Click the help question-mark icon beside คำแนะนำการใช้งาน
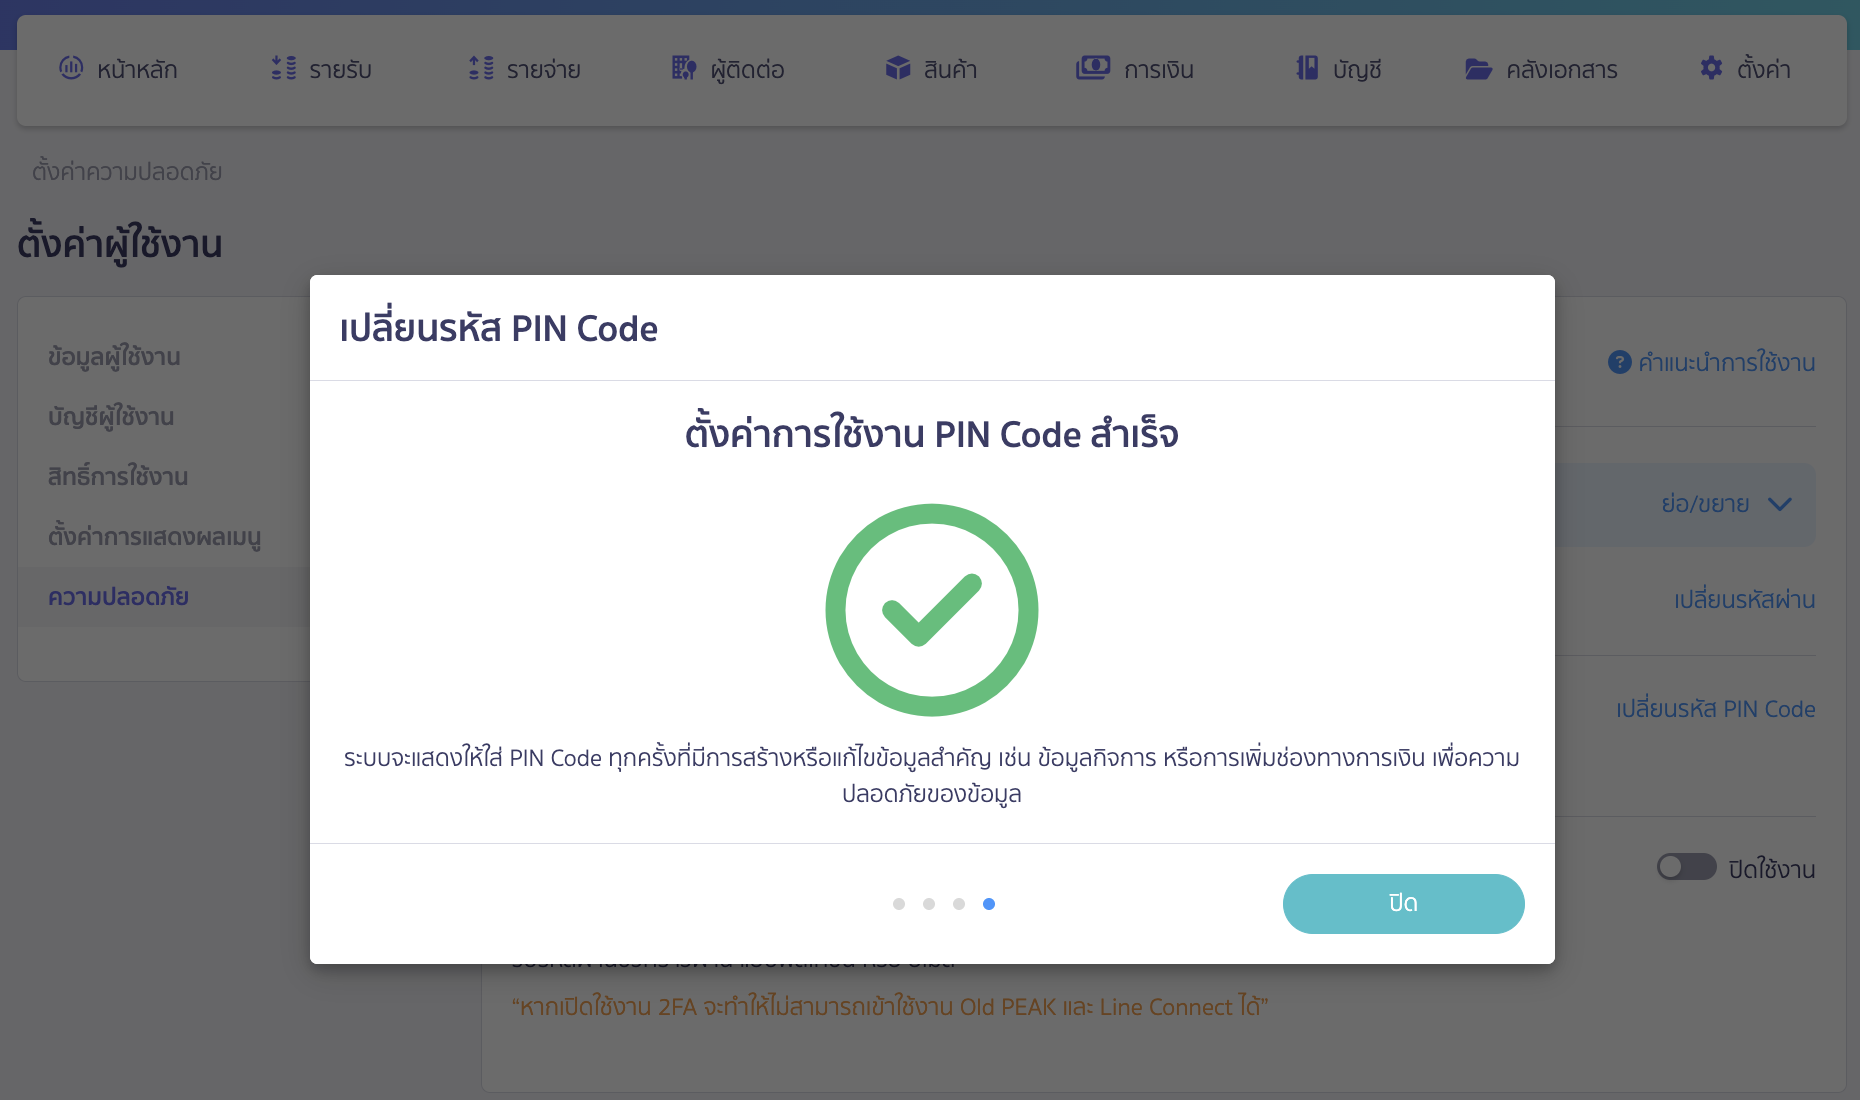 click(1619, 363)
